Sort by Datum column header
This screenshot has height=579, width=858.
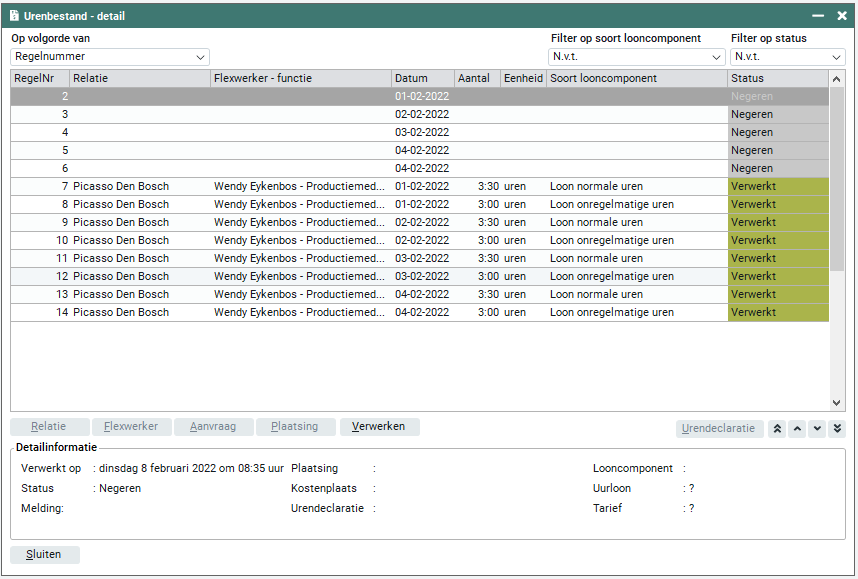[x=421, y=78]
